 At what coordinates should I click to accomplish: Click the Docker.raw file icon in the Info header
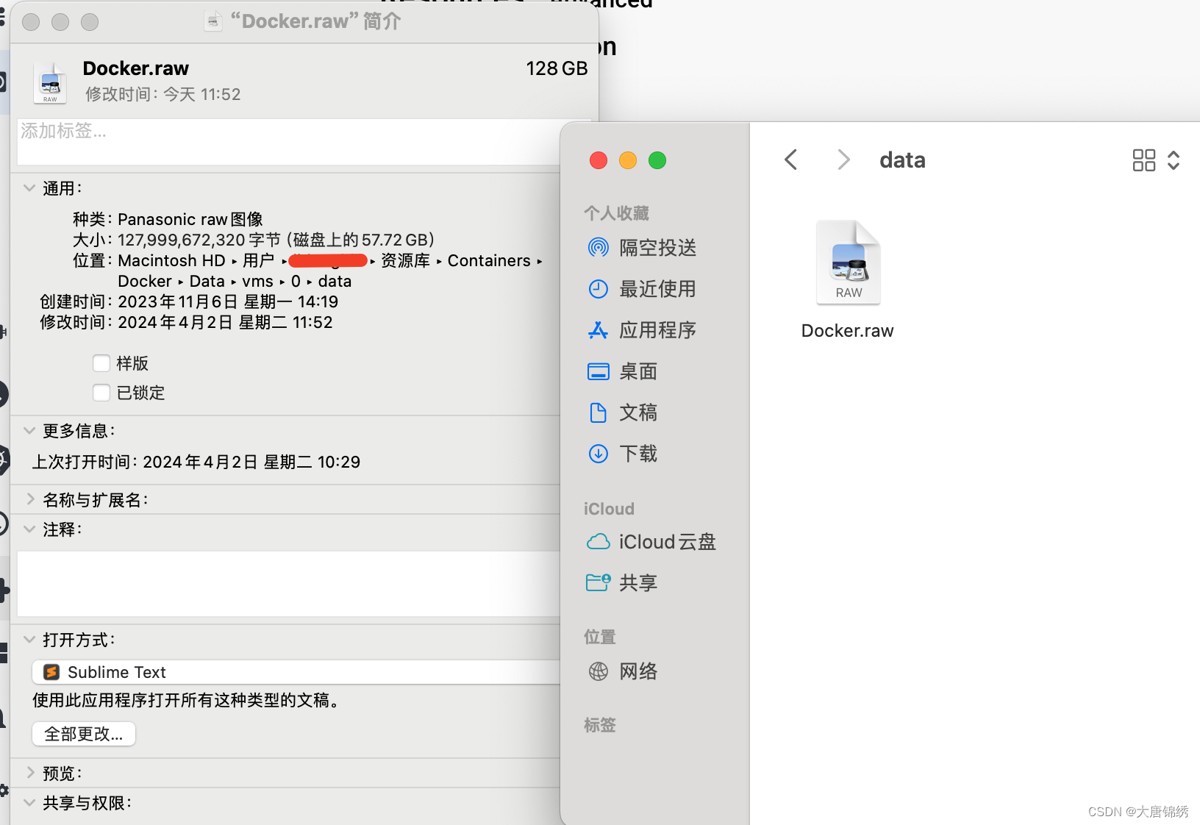[x=50, y=84]
